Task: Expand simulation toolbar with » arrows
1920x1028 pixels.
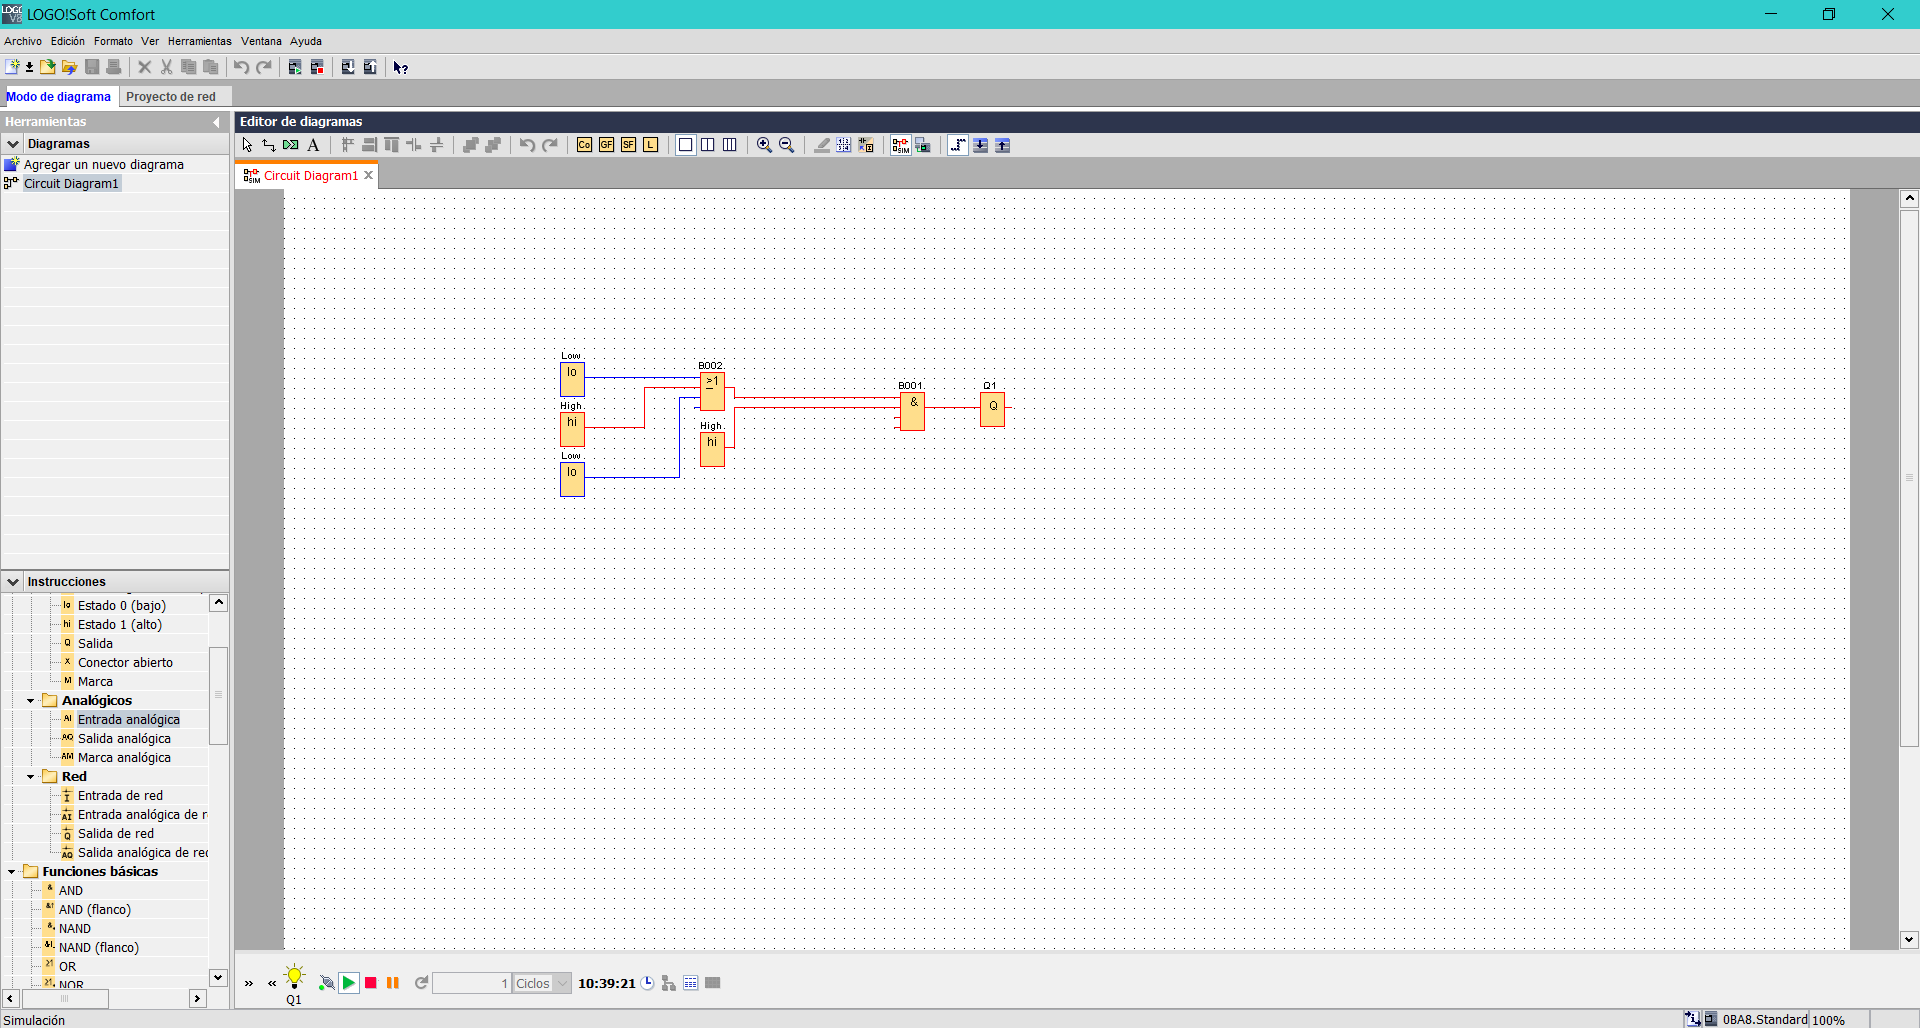Action: pos(249,984)
